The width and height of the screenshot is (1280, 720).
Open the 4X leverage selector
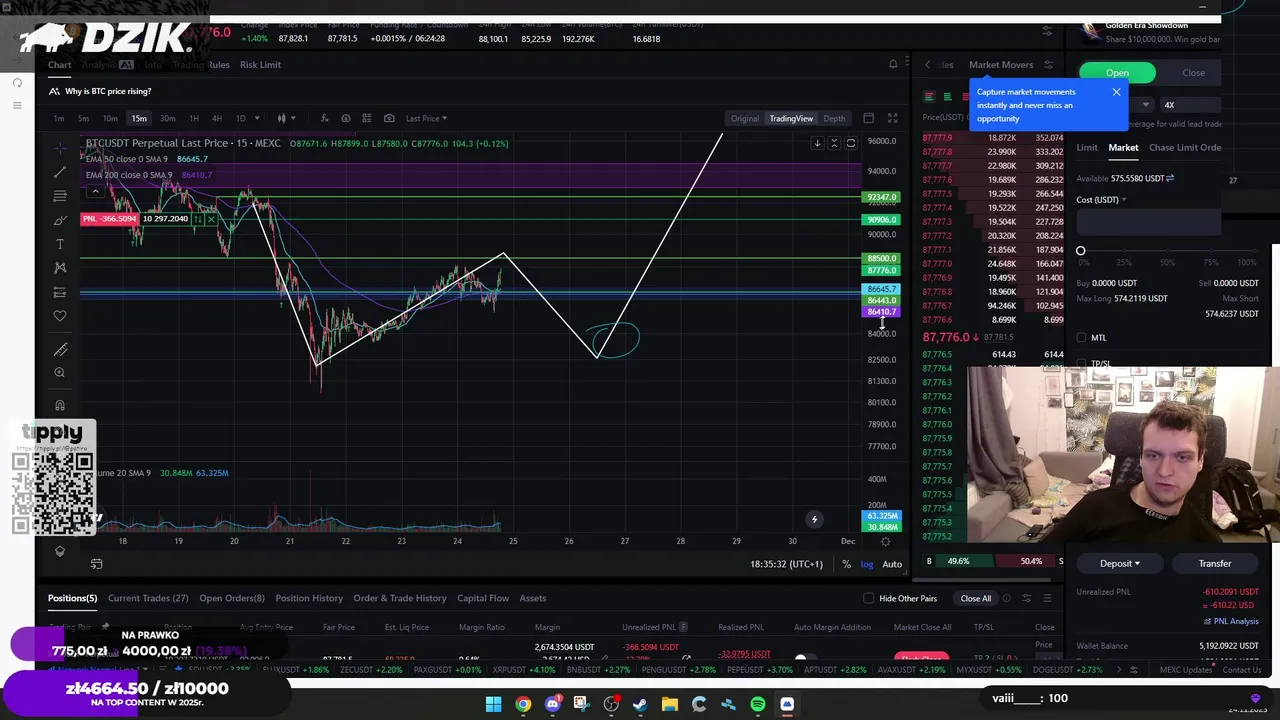1192,105
